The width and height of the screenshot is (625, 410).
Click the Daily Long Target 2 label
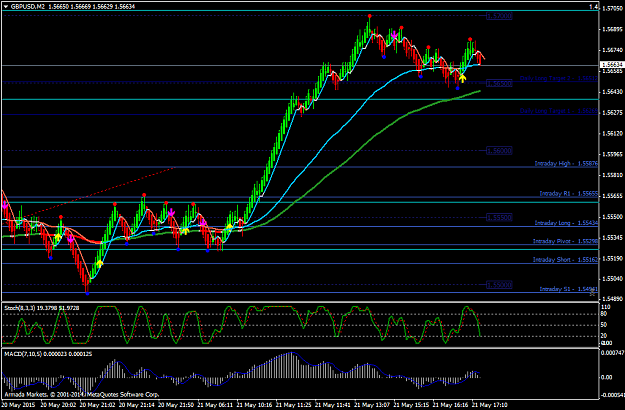tap(558, 78)
